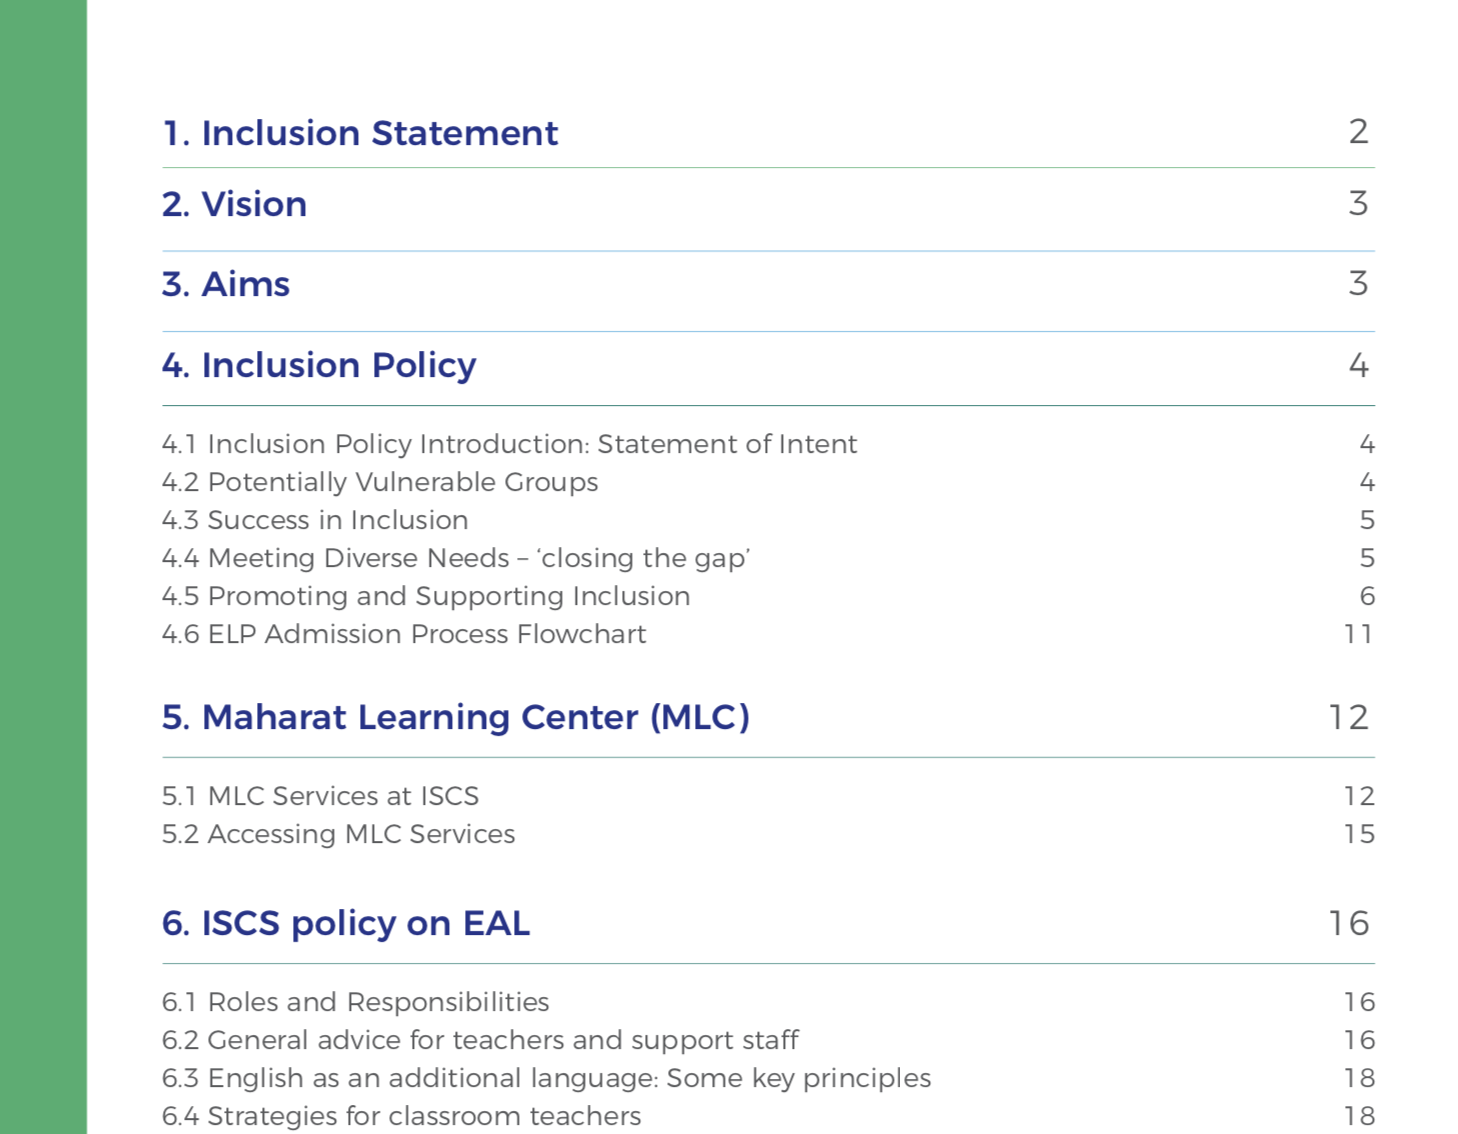The width and height of the screenshot is (1458, 1134).
Task: Go to '5.2 Accessing MLC Services'
Action: 338,834
